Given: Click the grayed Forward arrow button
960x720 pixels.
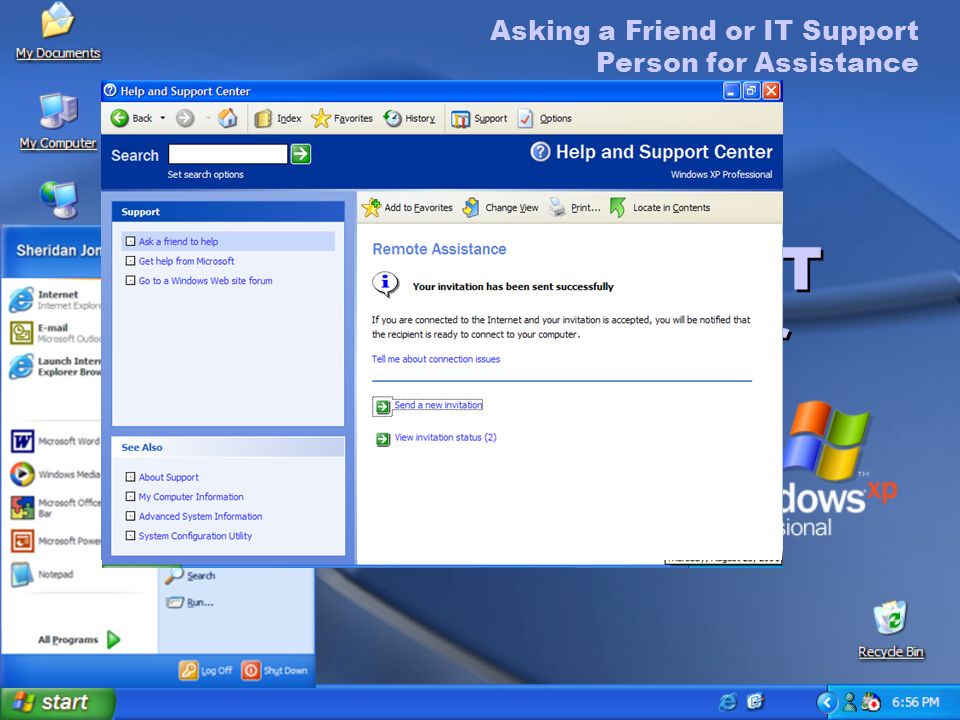Looking at the screenshot, I should point(185,118).
